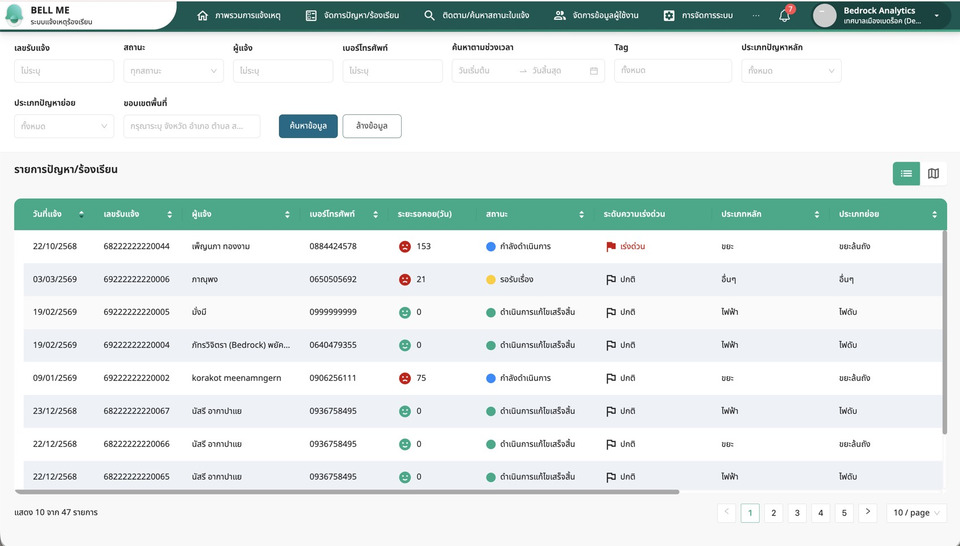Change the 10 / page size selector
Image resolution: width=960 pixels, height=546 pixels.
(916, 513)
